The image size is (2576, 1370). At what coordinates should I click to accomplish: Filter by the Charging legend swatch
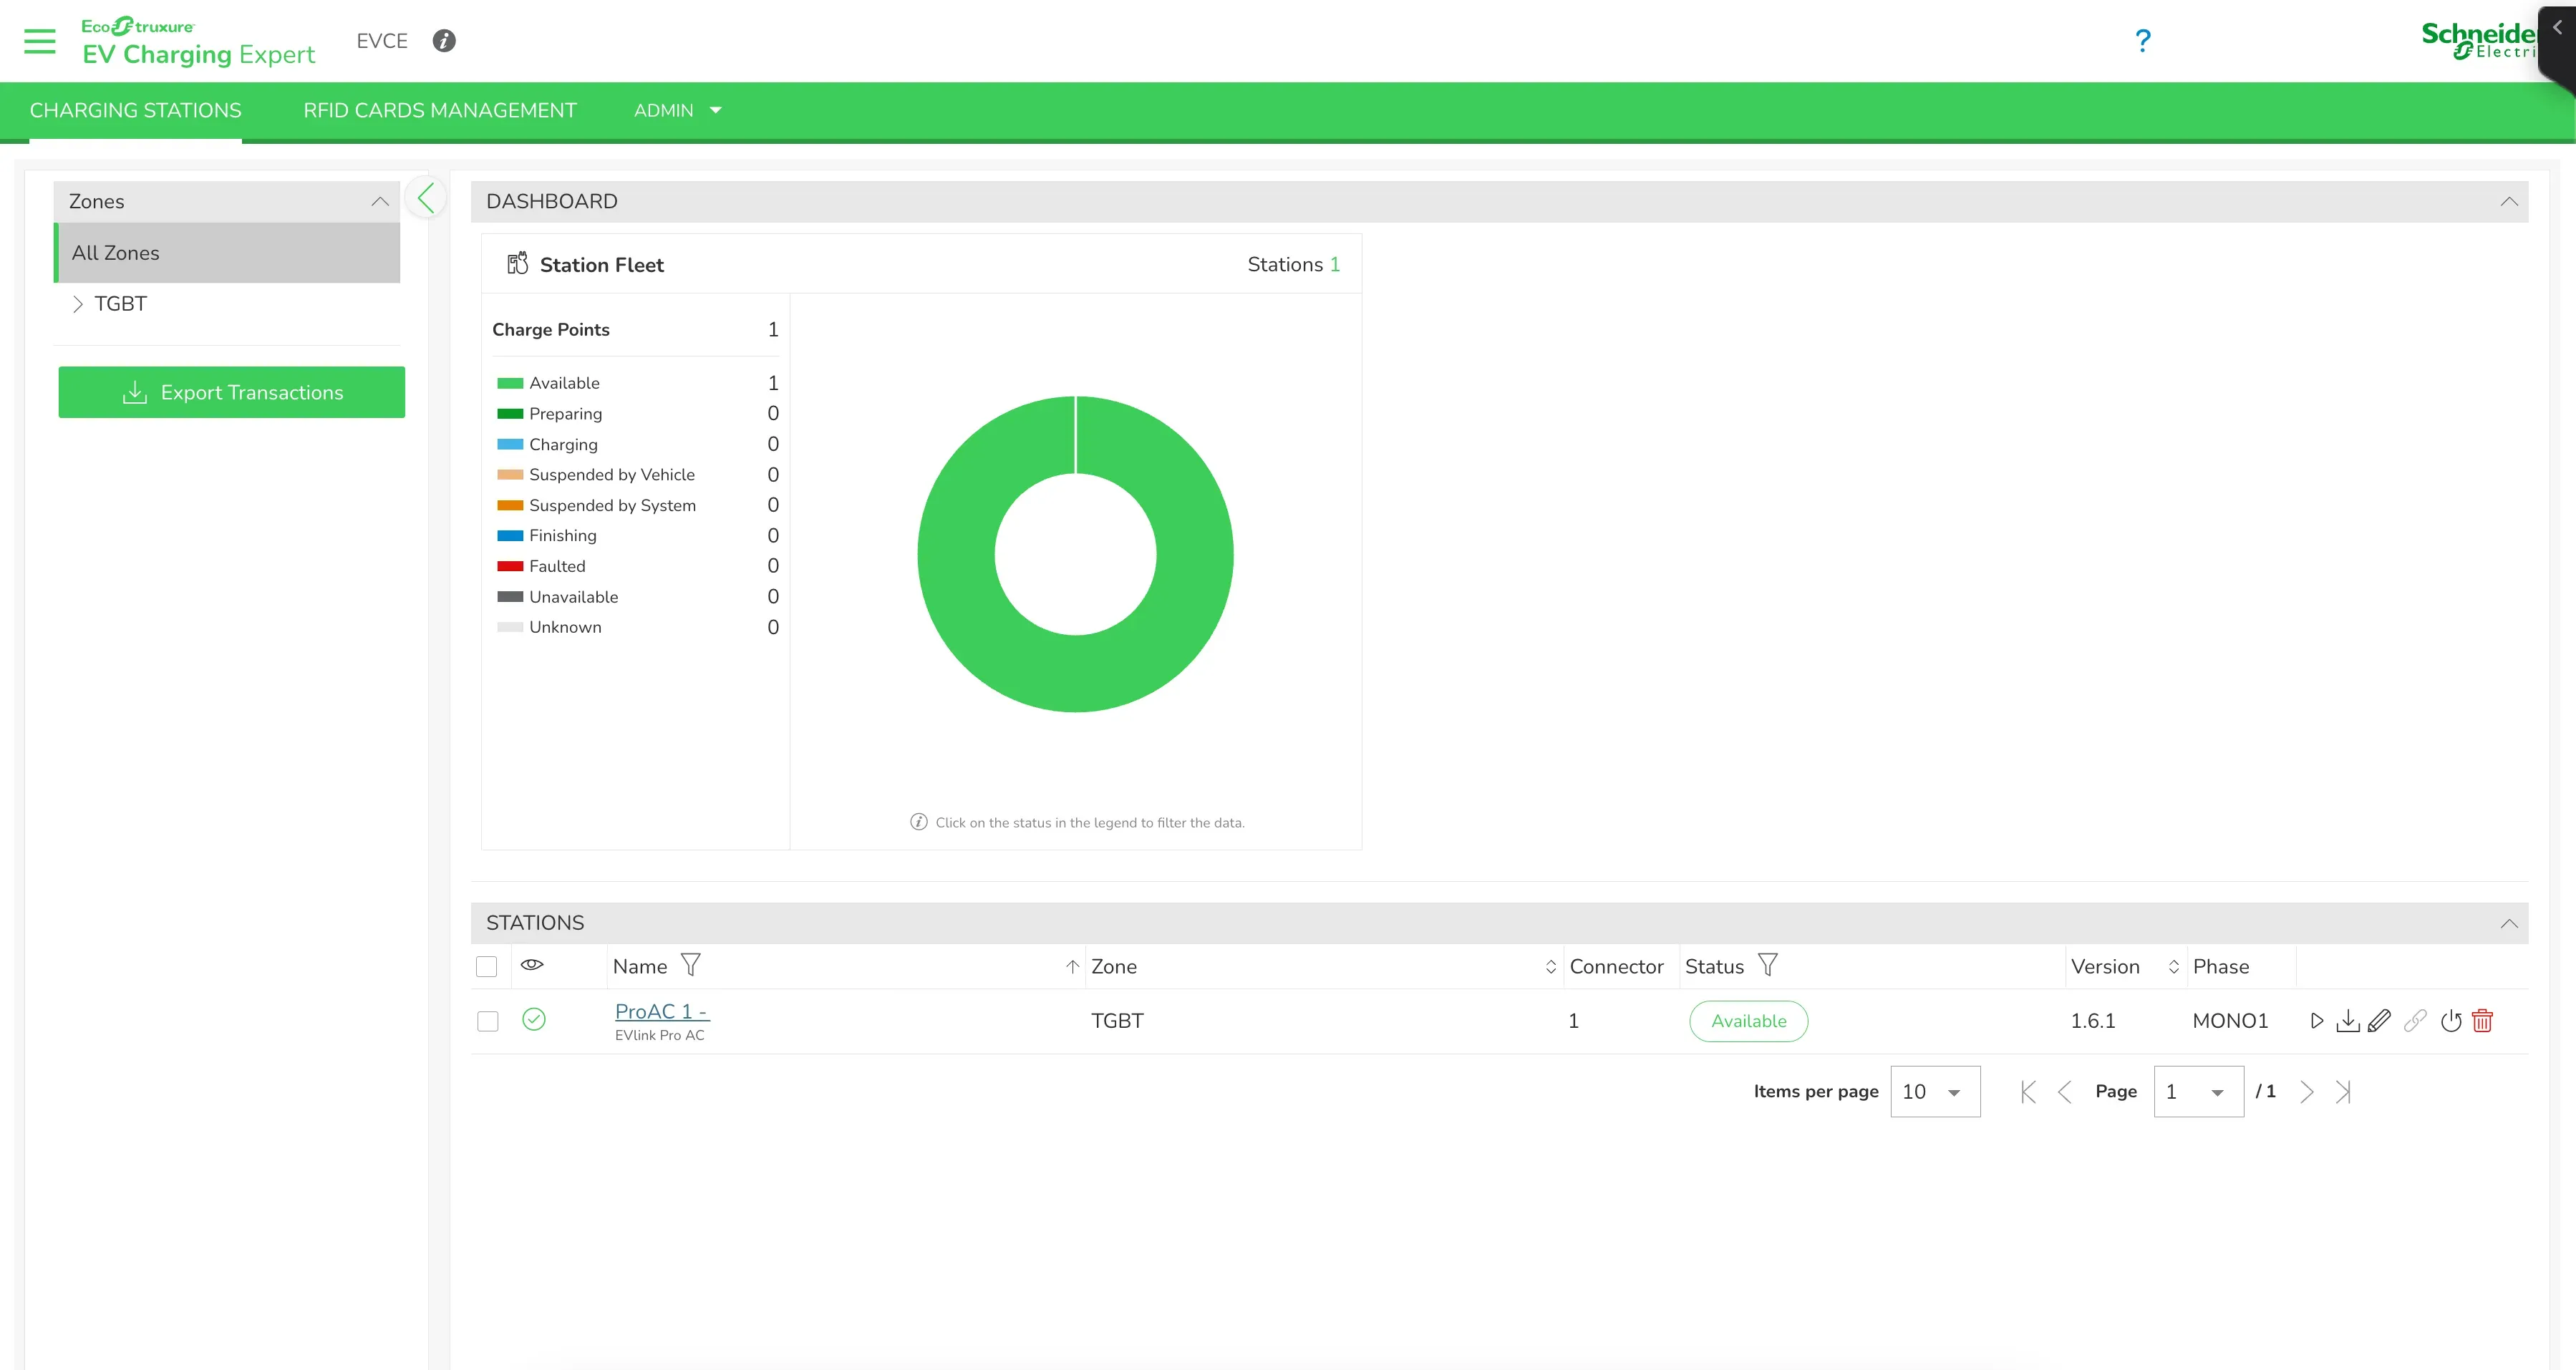click(510, 444)
